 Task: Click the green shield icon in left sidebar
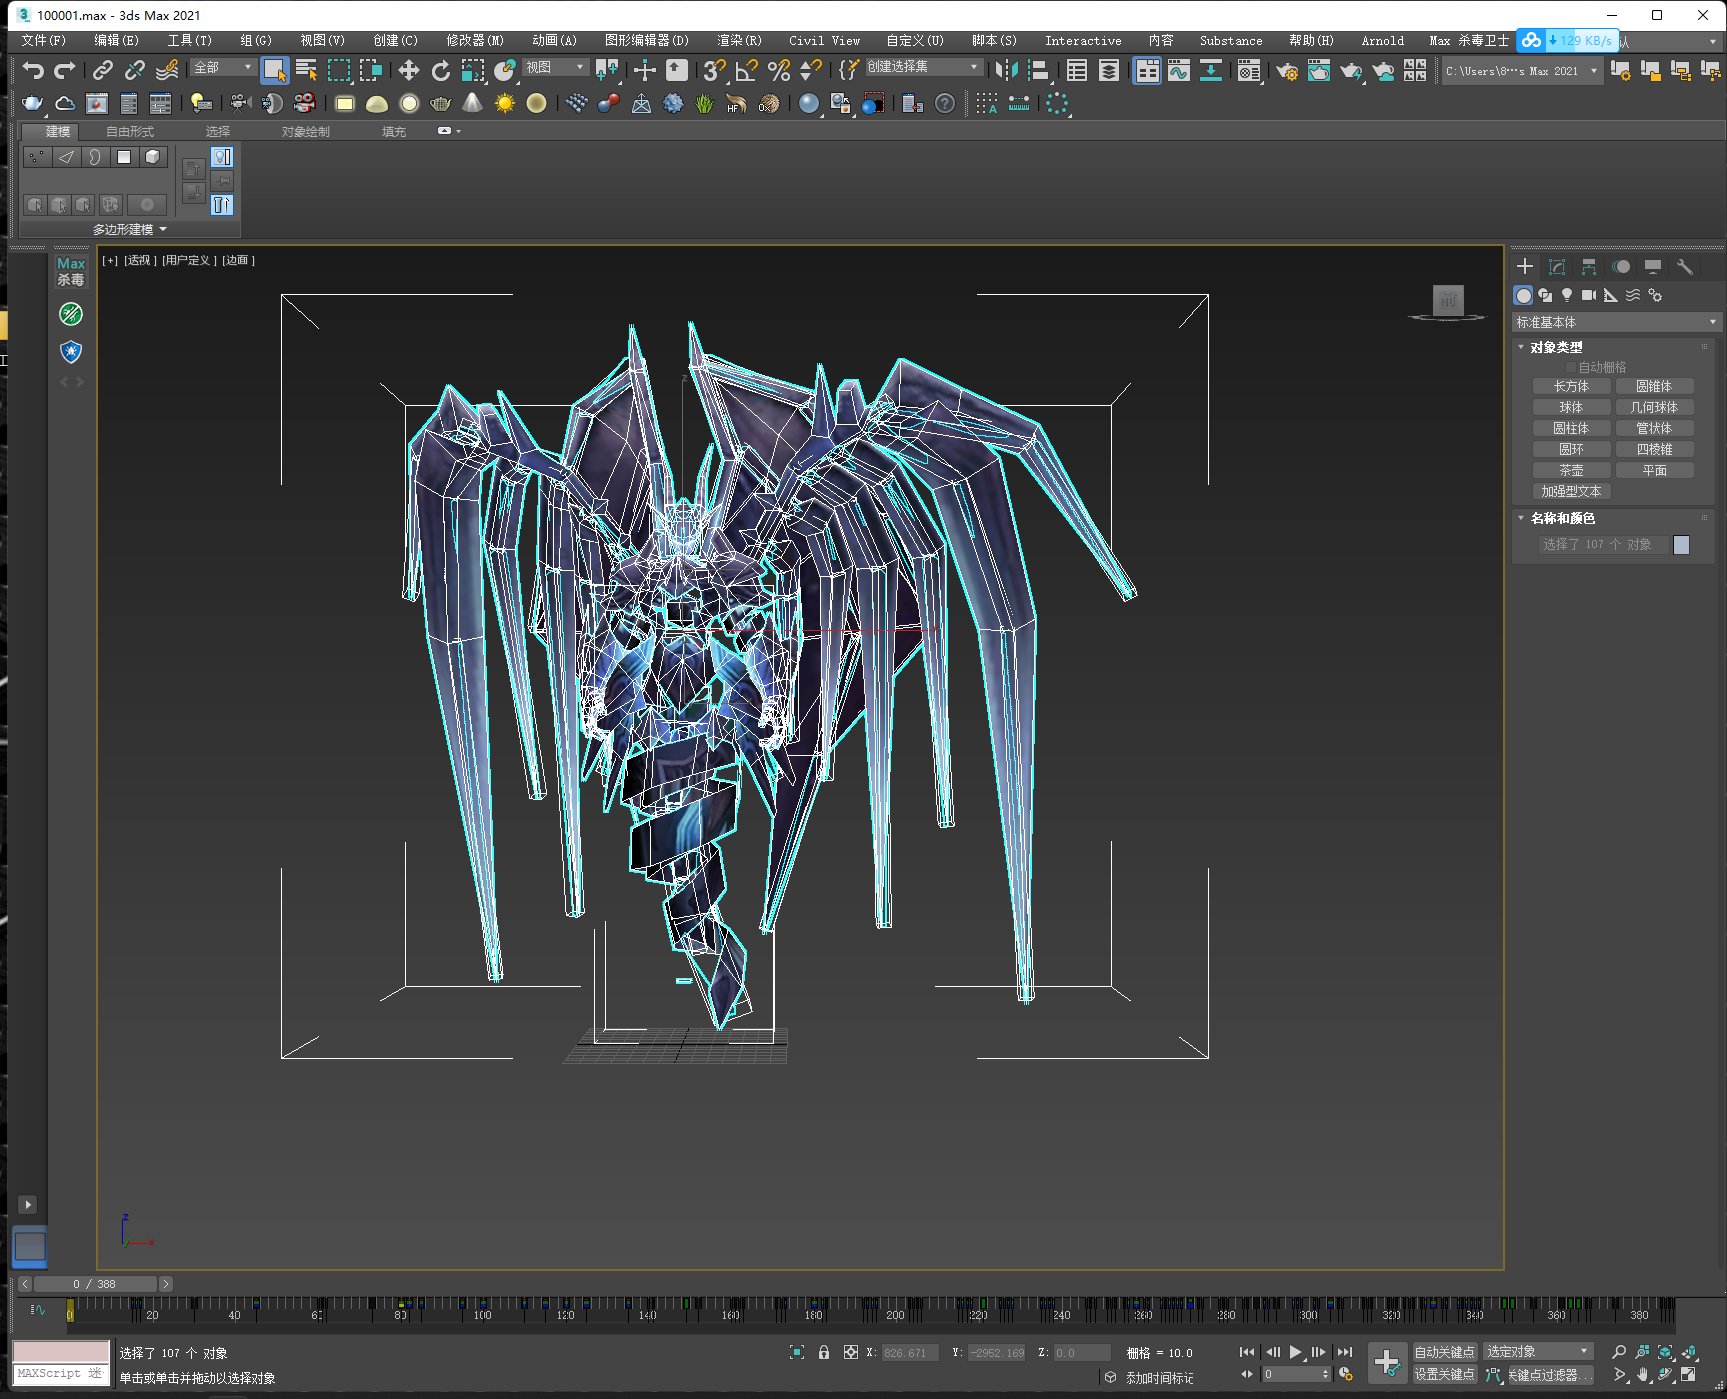(71, 314)
